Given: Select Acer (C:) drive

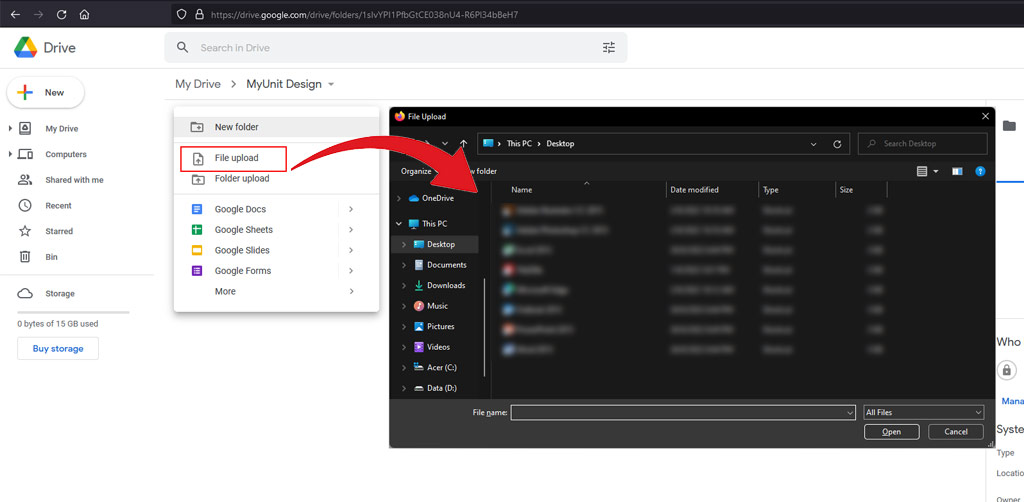Looking at the screenshot, I should pyautogui.click(x=442, y=368).
